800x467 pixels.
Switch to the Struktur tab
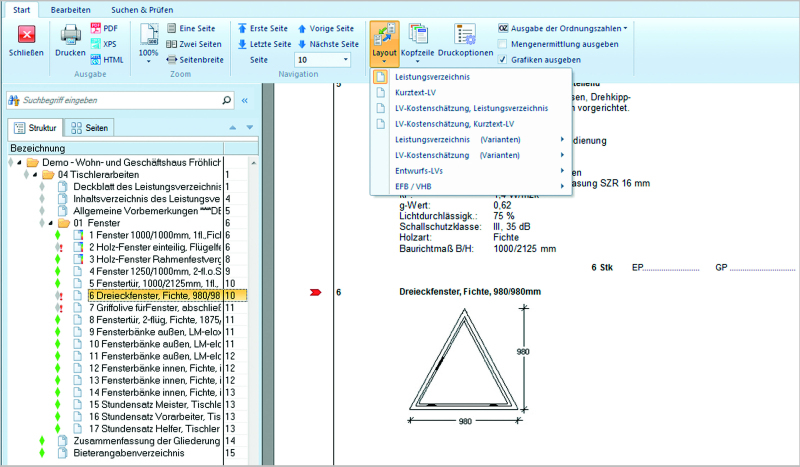35,128
